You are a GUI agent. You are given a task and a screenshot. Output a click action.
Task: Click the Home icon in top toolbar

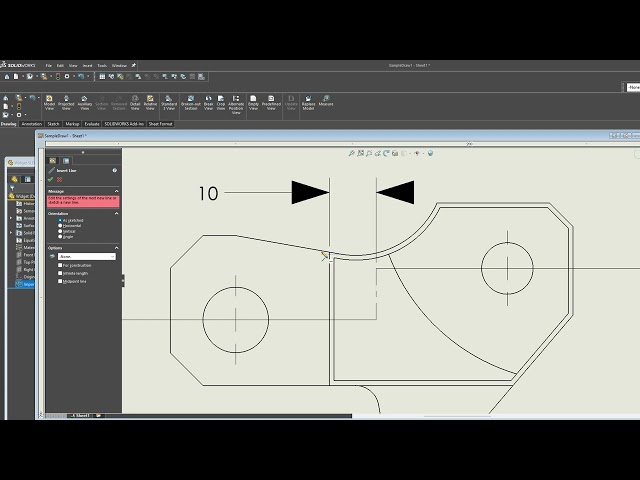[x=7, y=76]
